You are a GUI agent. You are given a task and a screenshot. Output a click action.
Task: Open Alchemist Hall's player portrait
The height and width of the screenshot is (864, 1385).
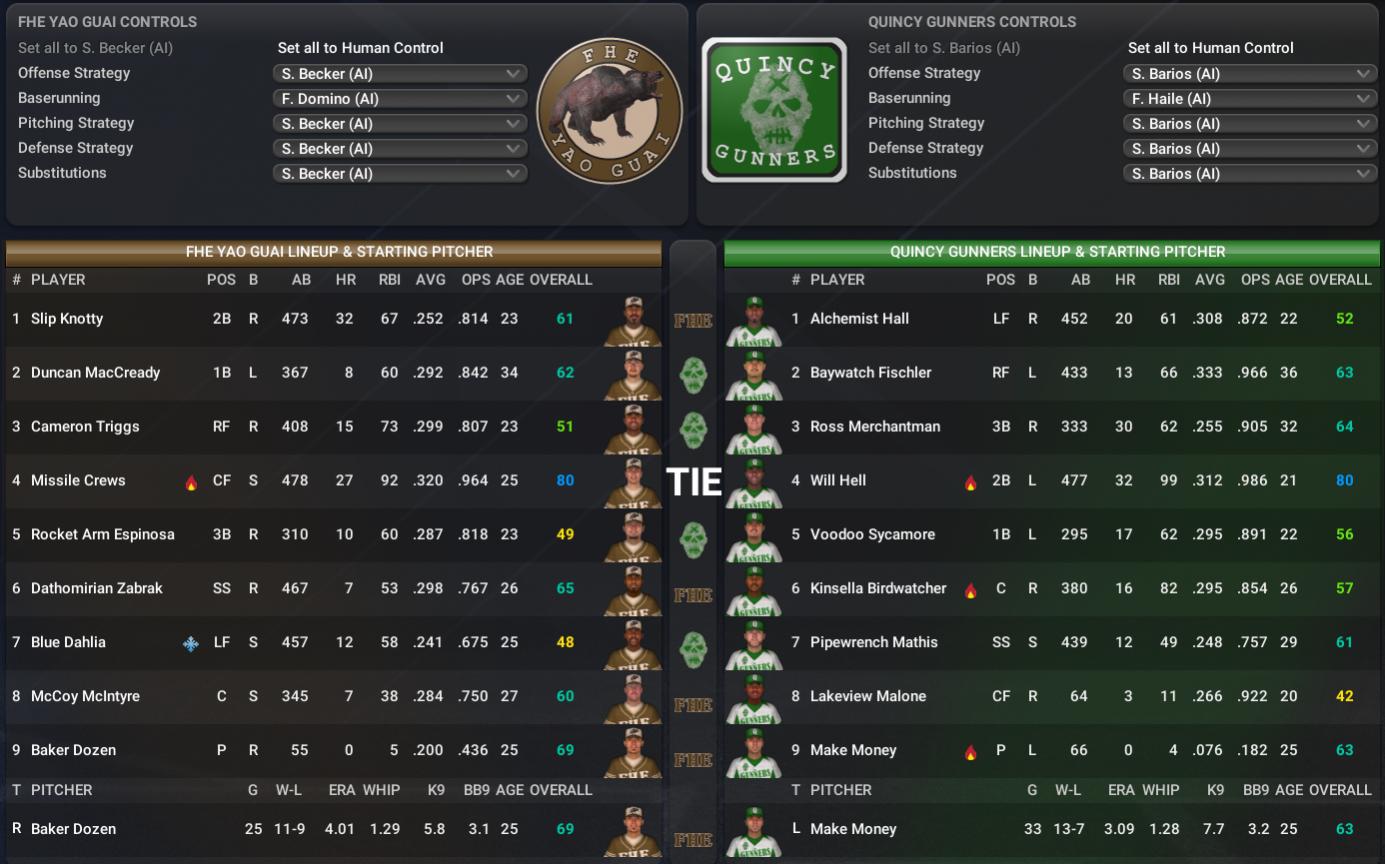tap(754, 321)
